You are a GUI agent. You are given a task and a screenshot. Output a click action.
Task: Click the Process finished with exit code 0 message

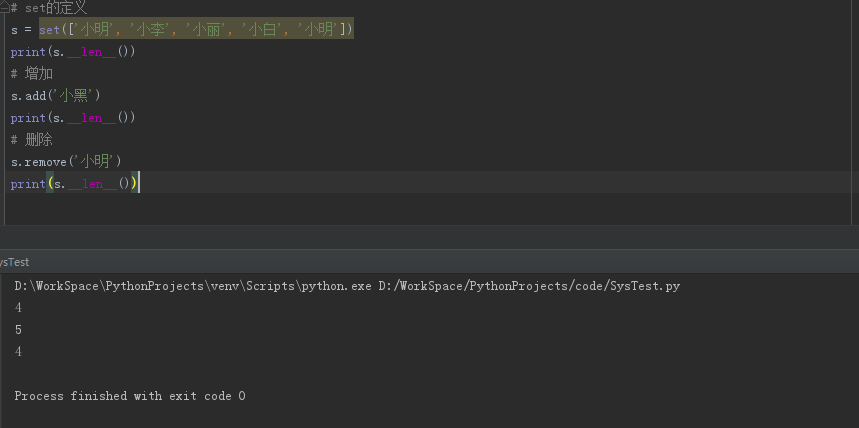[130, 396]
